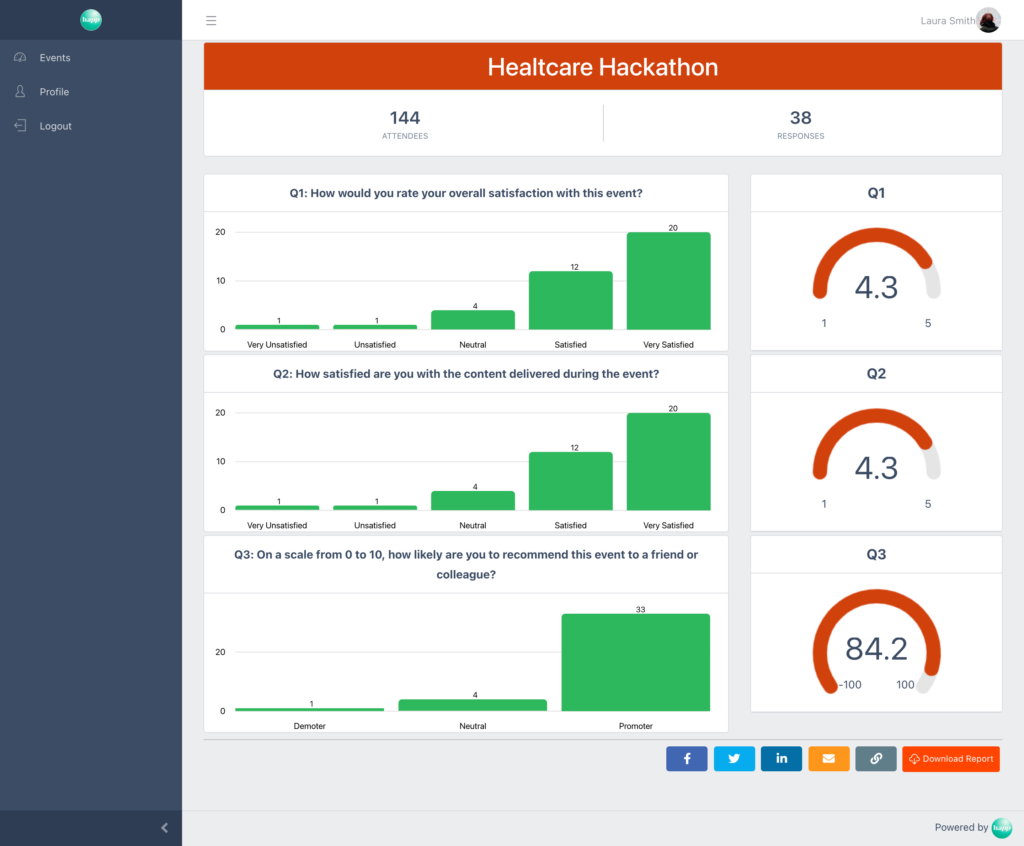Click the Very Satisfied bar in Q1 chart
The width and height of the screenshot is (1024, 846).
click(668, 281)
